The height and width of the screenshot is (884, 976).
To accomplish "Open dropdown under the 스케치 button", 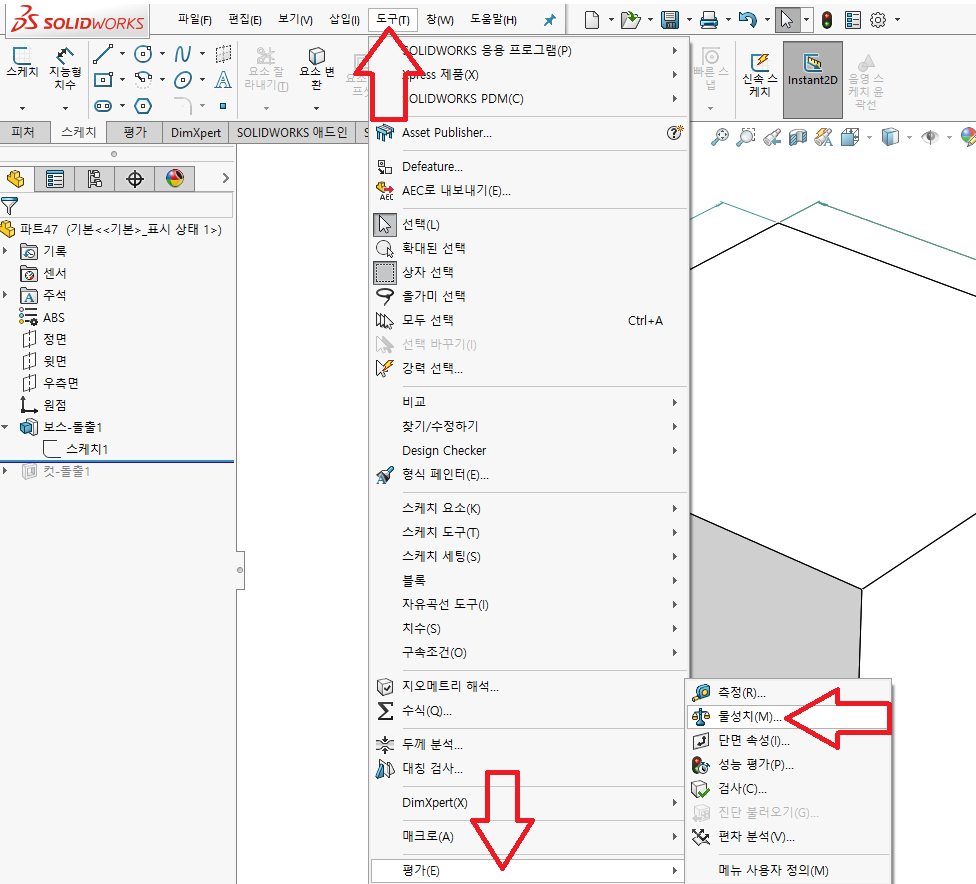I will 22,108.
